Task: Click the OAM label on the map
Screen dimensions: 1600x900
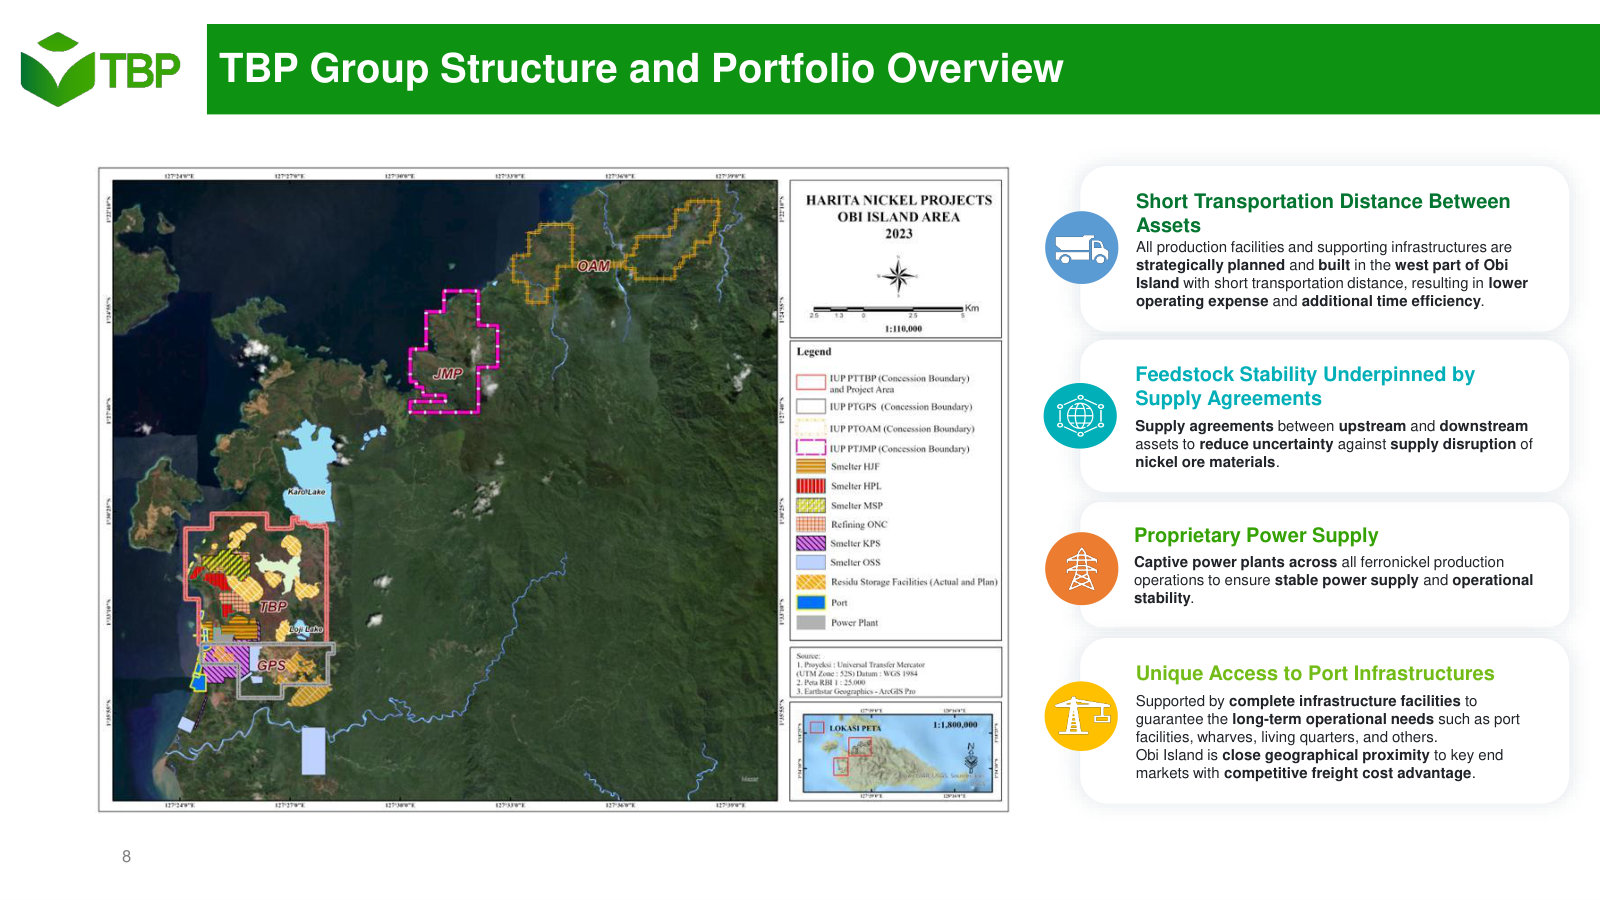Action: coord(593,266)
